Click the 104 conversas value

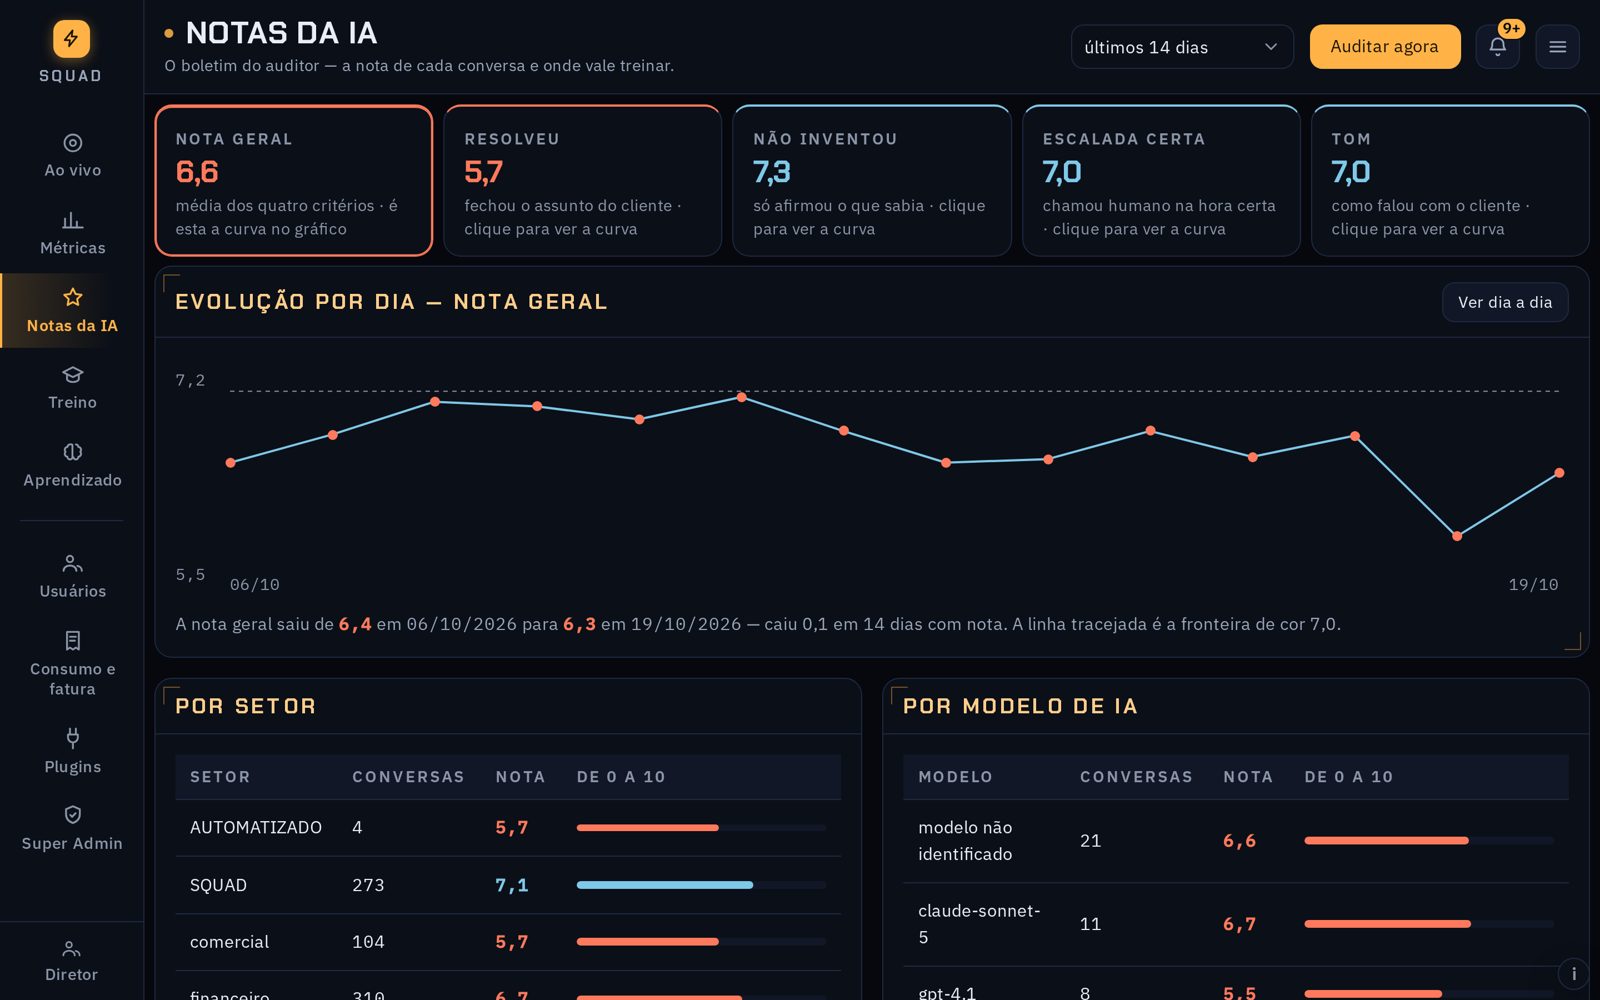[x=368, y=942]
